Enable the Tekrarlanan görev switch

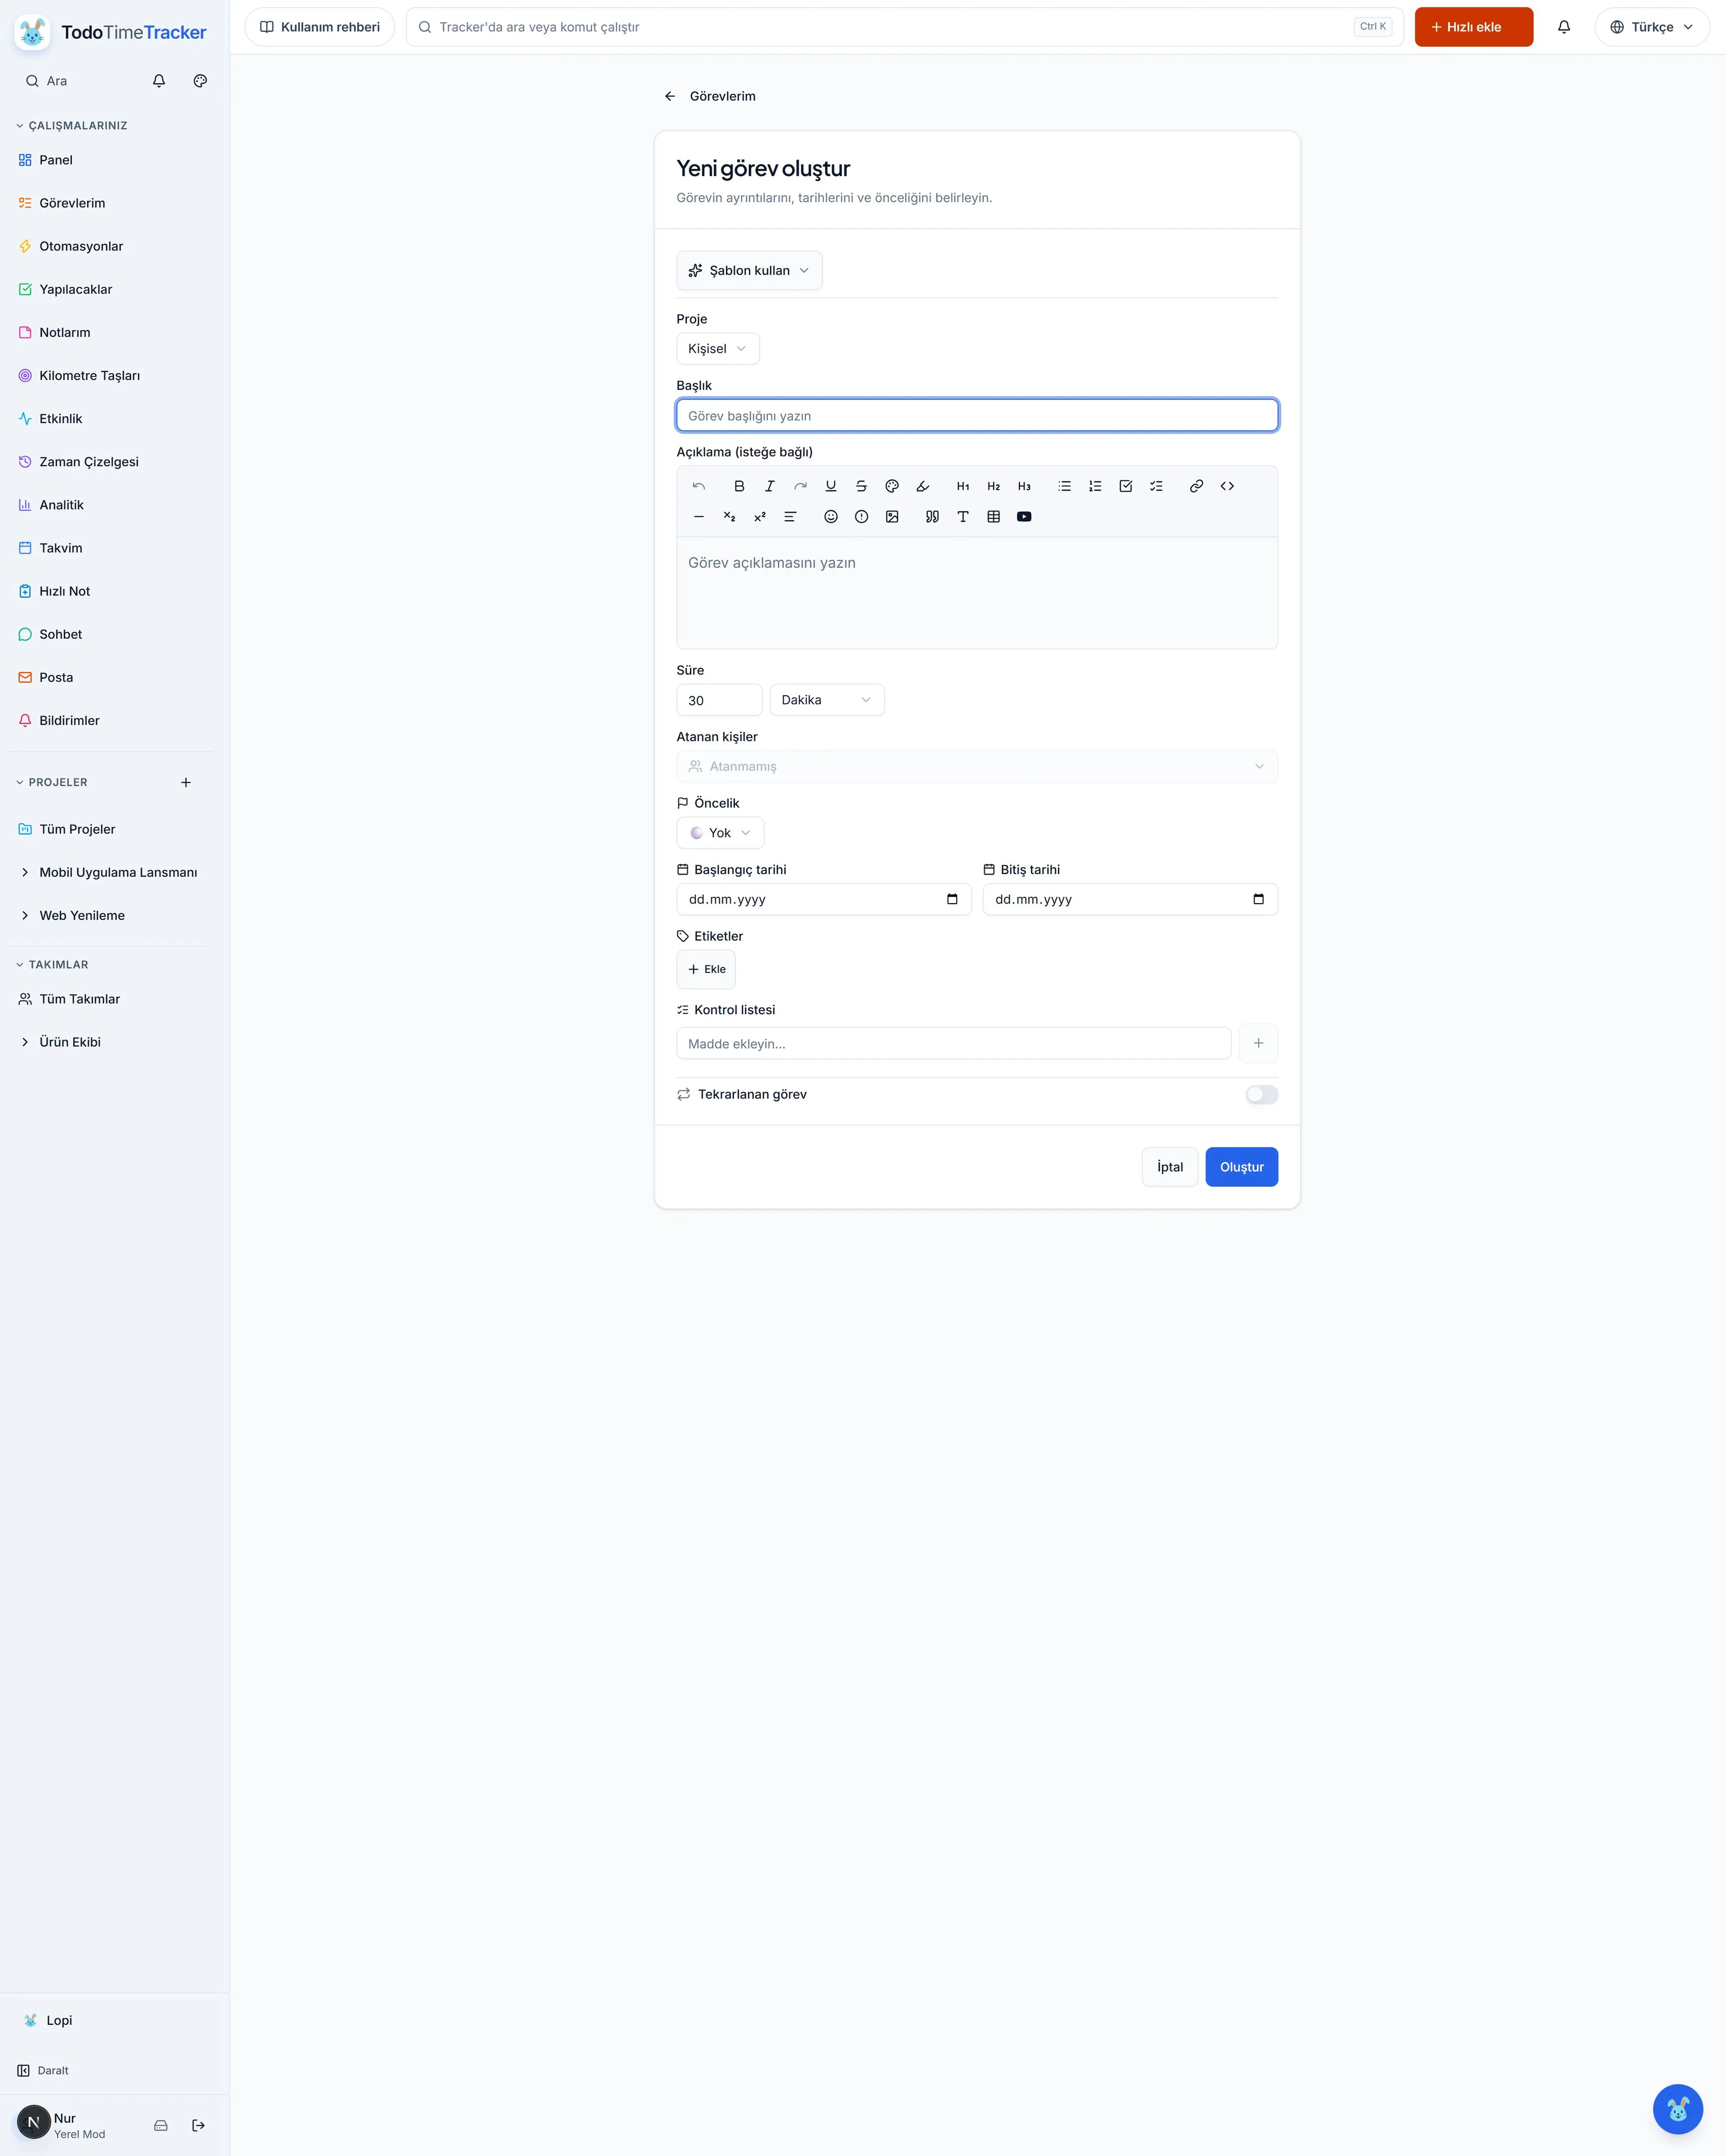1261,1094
